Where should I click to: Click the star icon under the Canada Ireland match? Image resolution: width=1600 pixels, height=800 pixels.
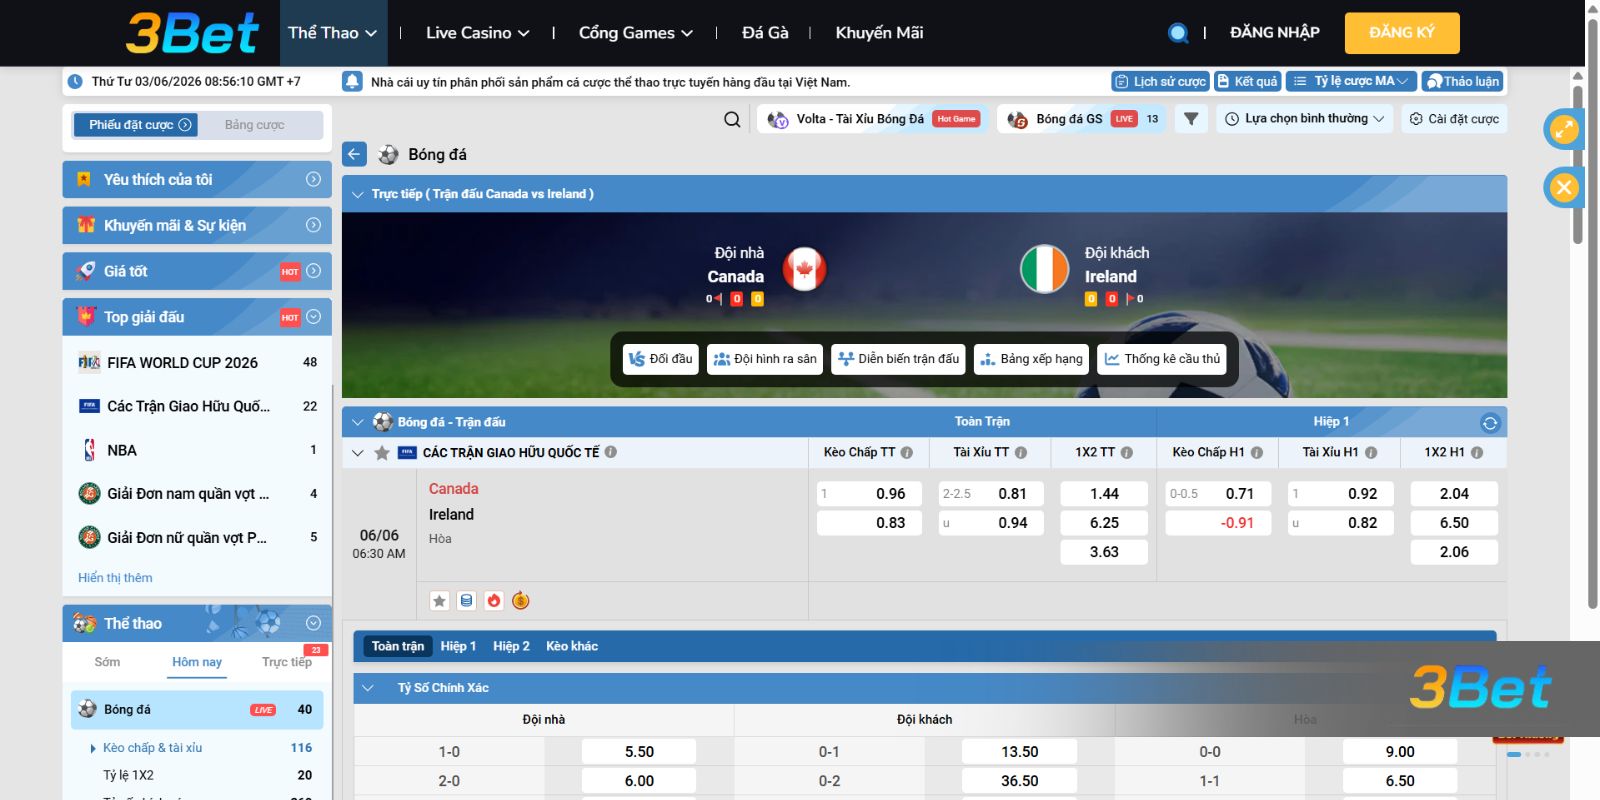click(439, 601)
